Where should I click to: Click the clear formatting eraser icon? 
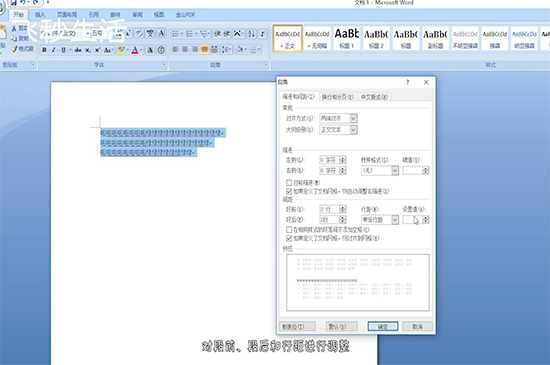[139, 33]
